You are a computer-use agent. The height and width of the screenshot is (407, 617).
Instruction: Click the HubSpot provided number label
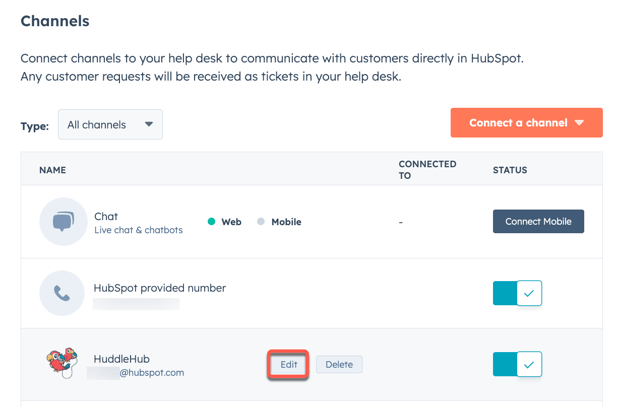click(x=159, y=288)
